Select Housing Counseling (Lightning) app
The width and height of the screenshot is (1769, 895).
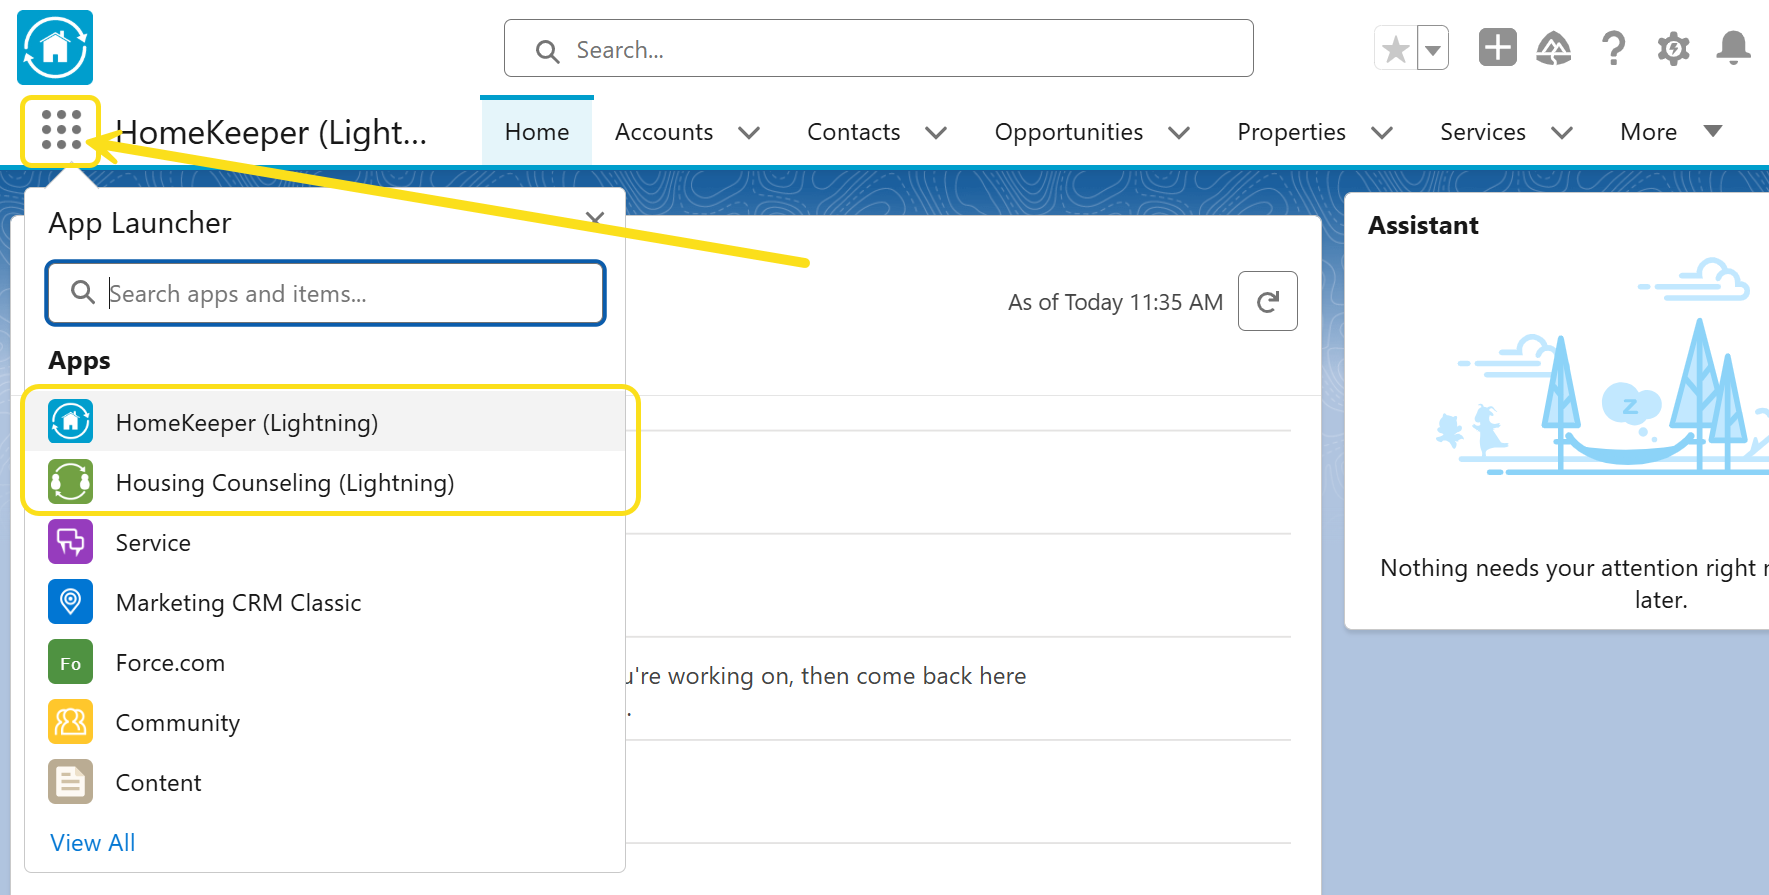click(285, 483)
